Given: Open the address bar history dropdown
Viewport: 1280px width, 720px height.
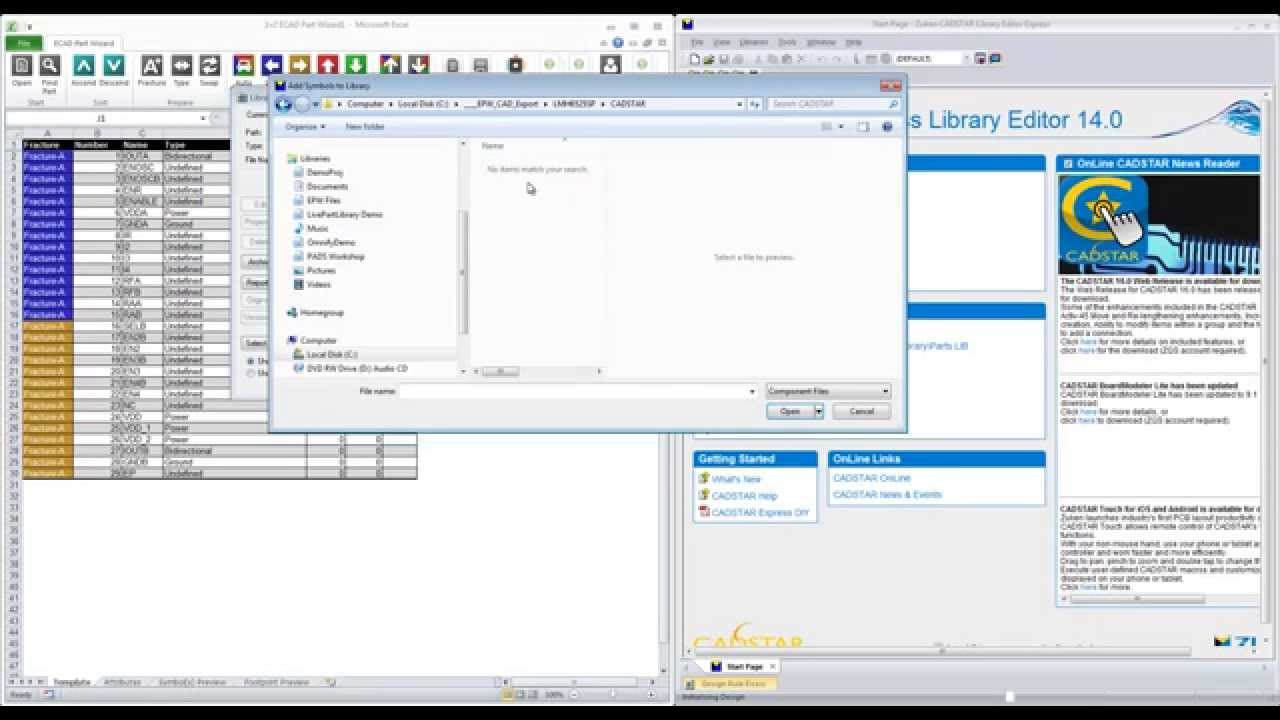Looking at the screenshot, I should tap(739, 104).
